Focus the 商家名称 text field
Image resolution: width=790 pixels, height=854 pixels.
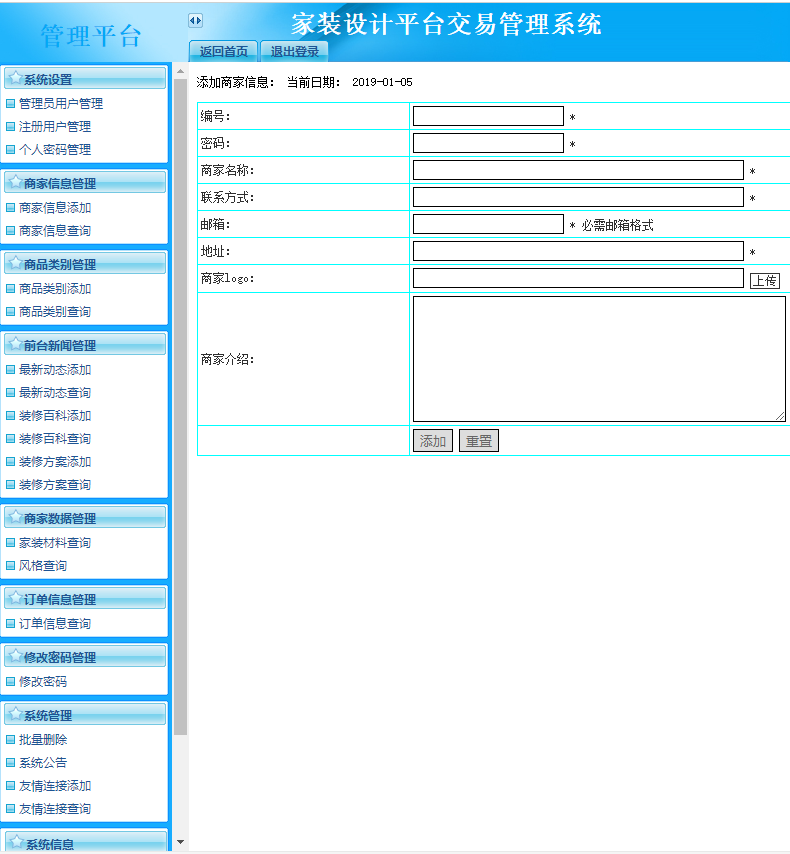point(578,171)
